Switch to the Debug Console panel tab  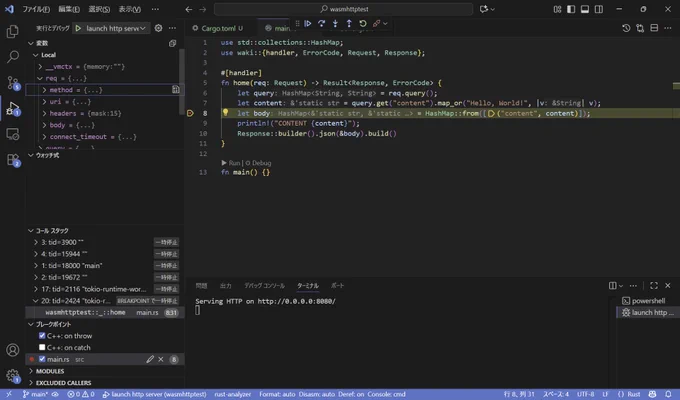(265, 285)
